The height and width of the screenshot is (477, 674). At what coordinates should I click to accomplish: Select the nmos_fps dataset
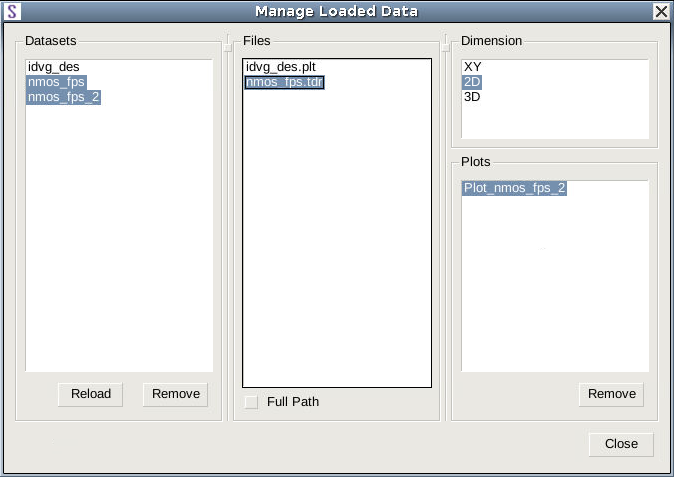(56, 82)
